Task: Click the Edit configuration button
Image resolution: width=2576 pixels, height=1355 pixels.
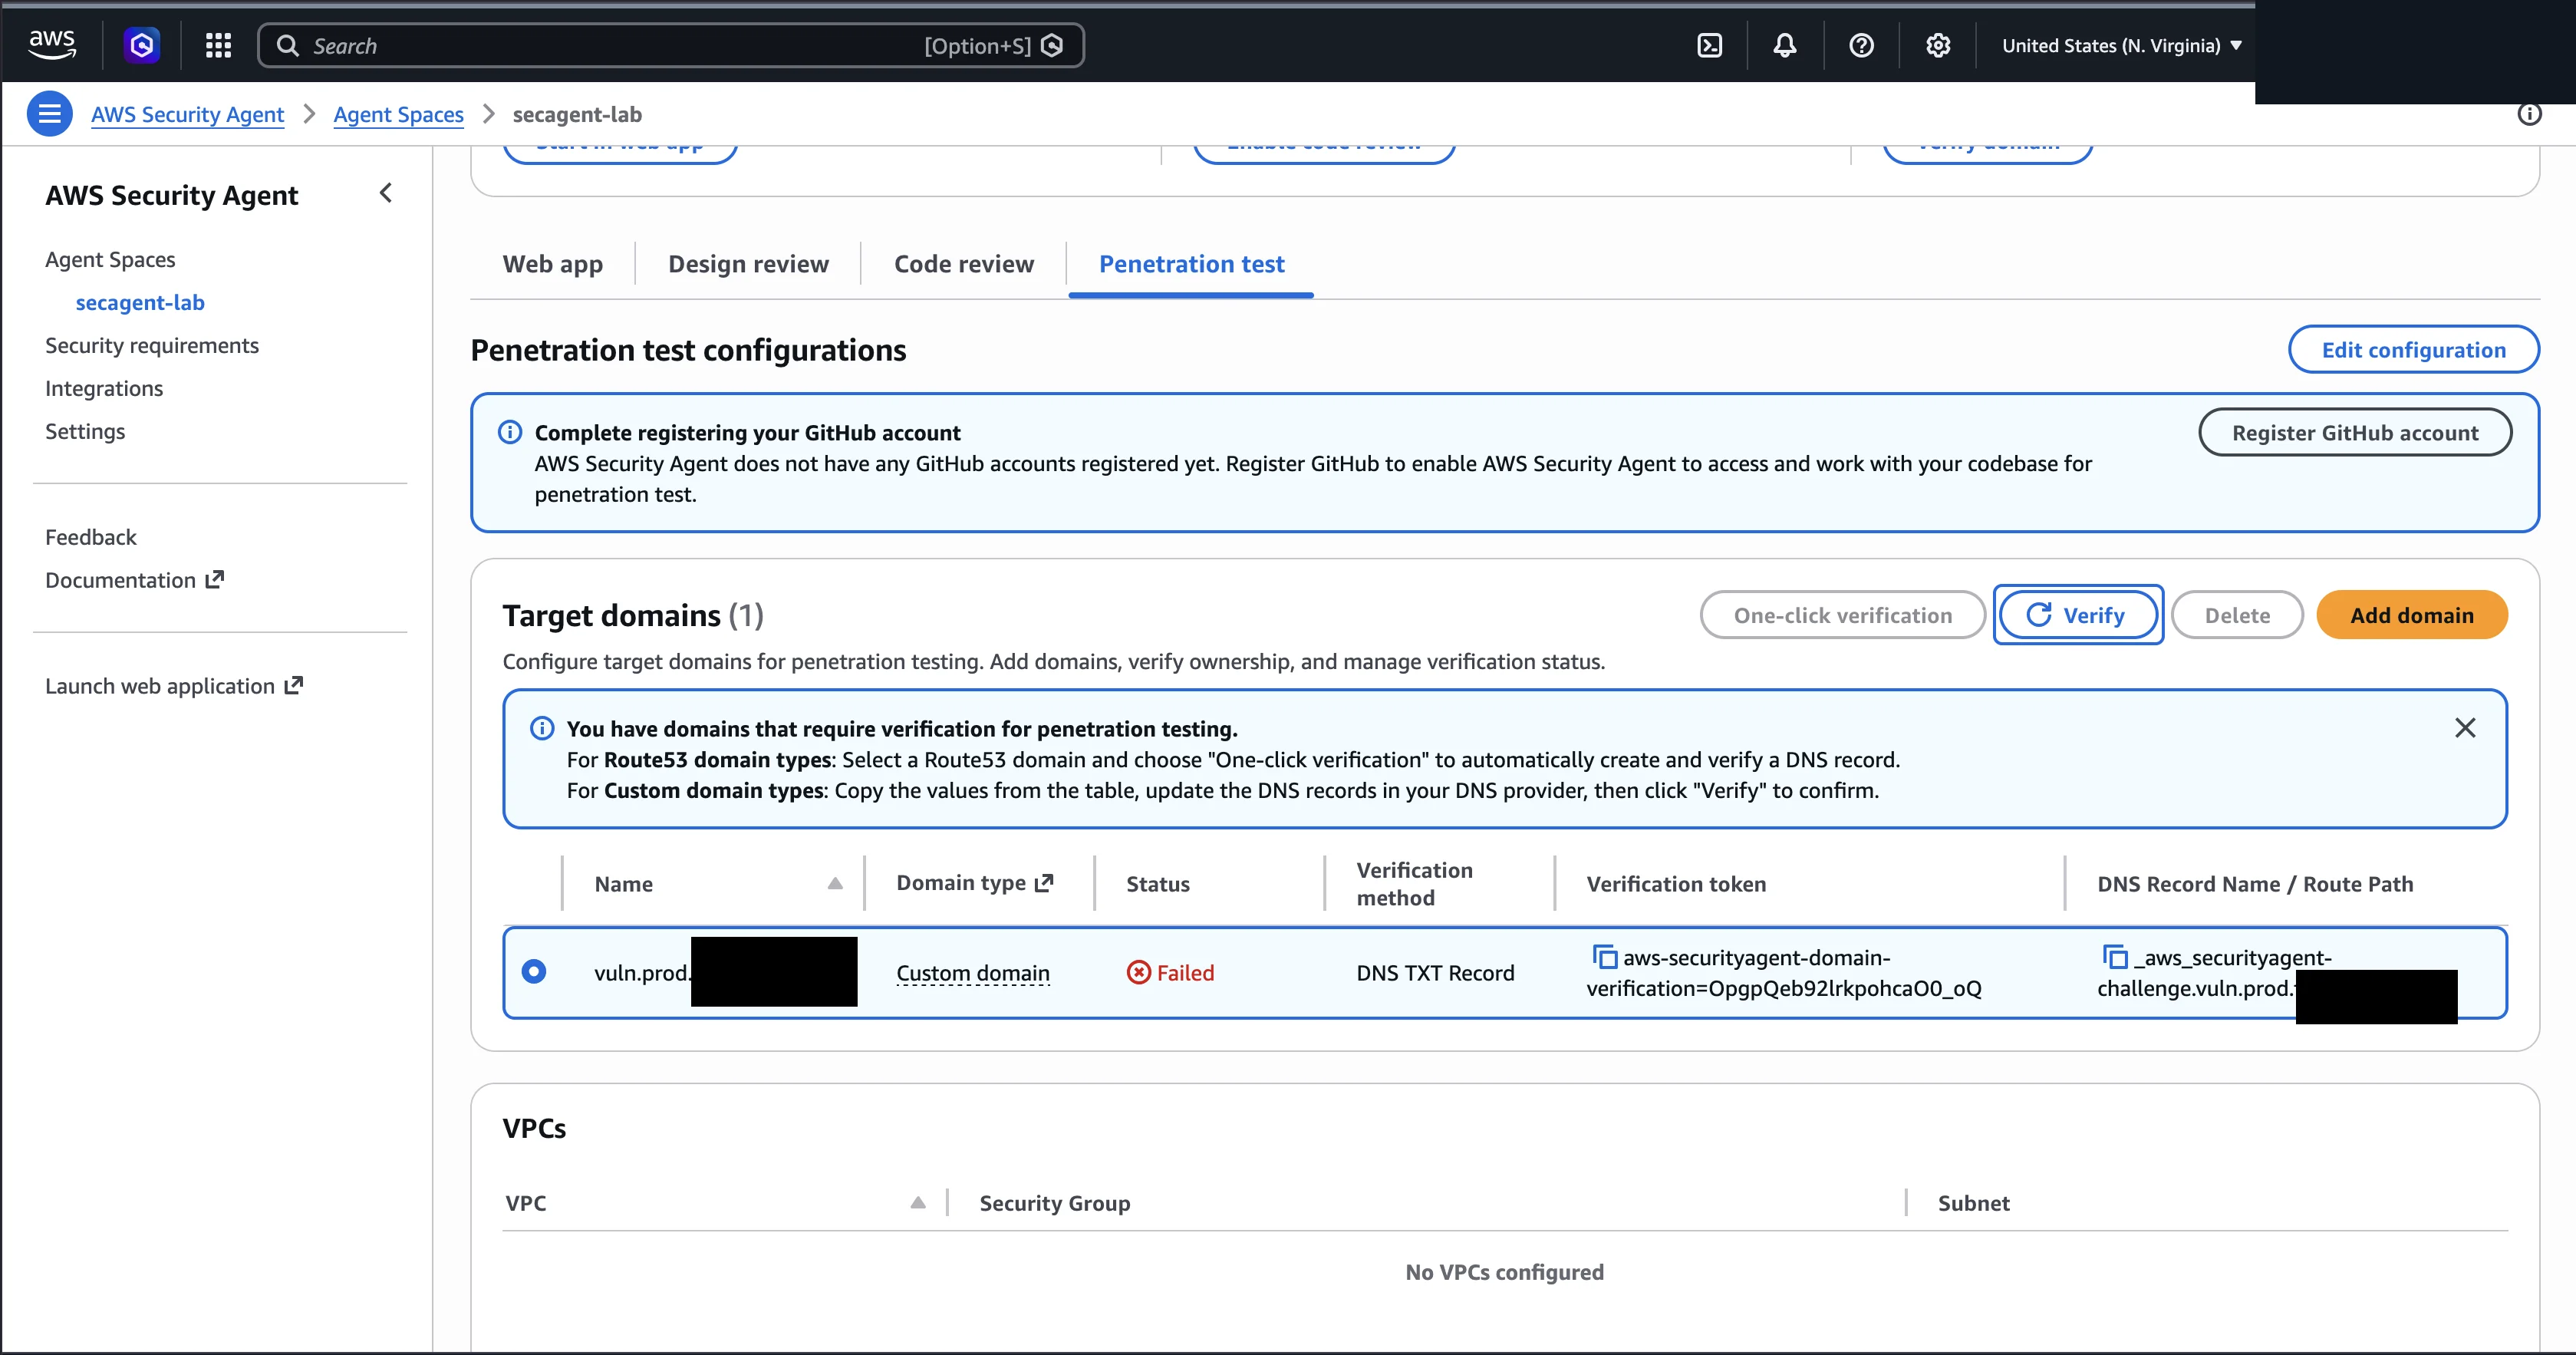Action: (2413, 349)
